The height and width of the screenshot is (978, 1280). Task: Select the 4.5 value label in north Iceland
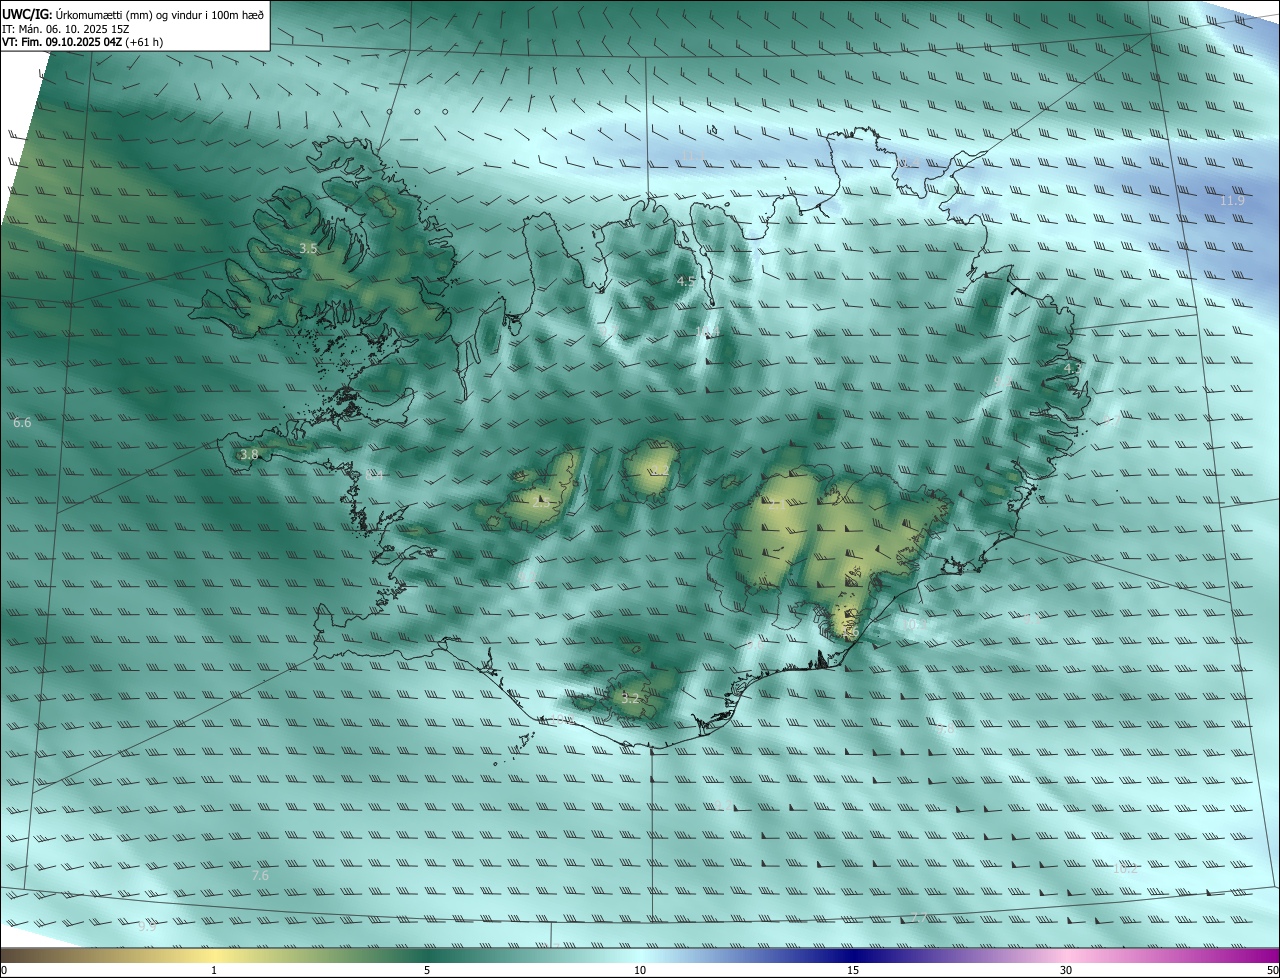[x=685, y=282]
